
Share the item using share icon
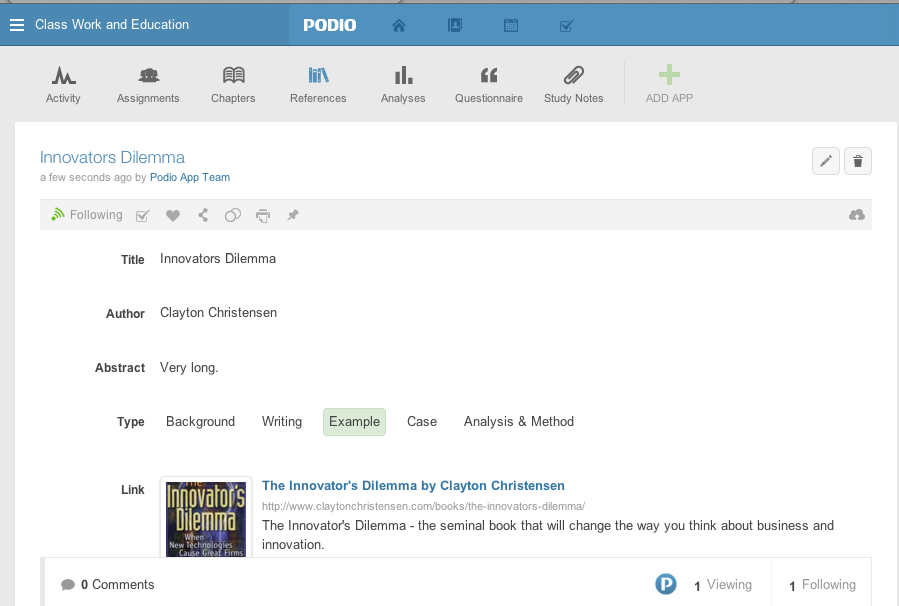point(203,215)
